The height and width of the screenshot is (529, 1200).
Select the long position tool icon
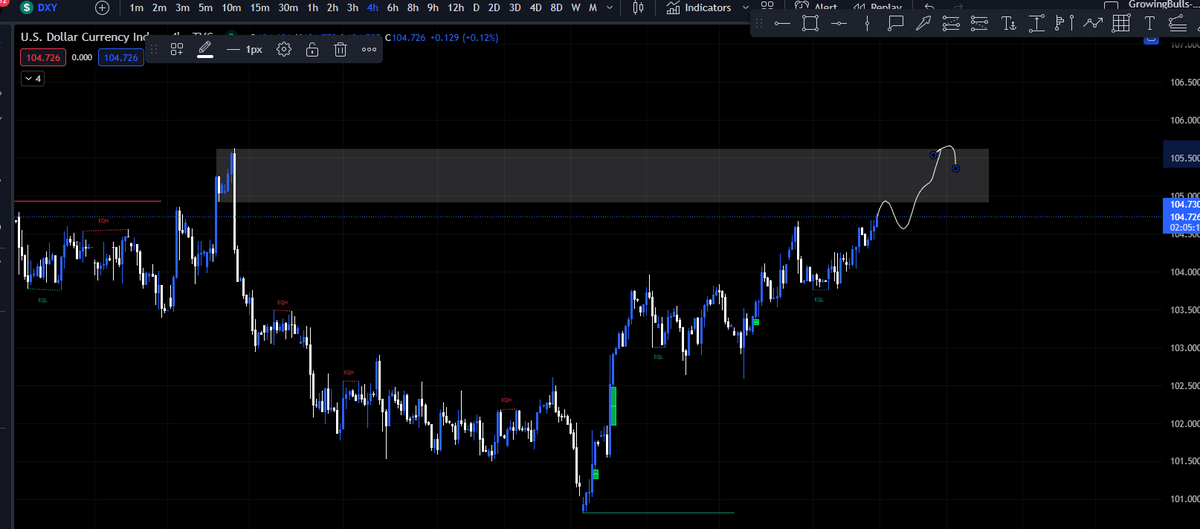click(x=951, y=23)
